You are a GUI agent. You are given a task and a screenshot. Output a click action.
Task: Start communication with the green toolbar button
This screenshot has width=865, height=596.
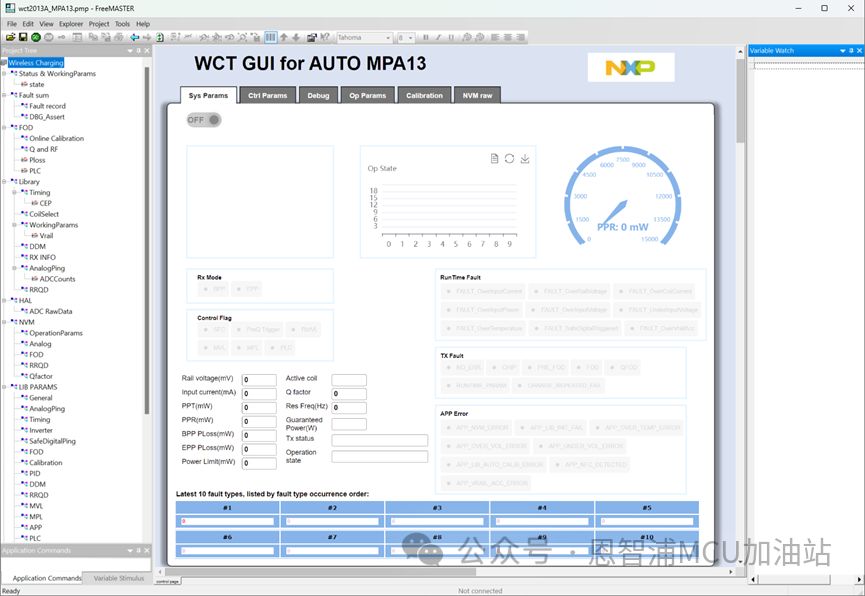[36, 38]
